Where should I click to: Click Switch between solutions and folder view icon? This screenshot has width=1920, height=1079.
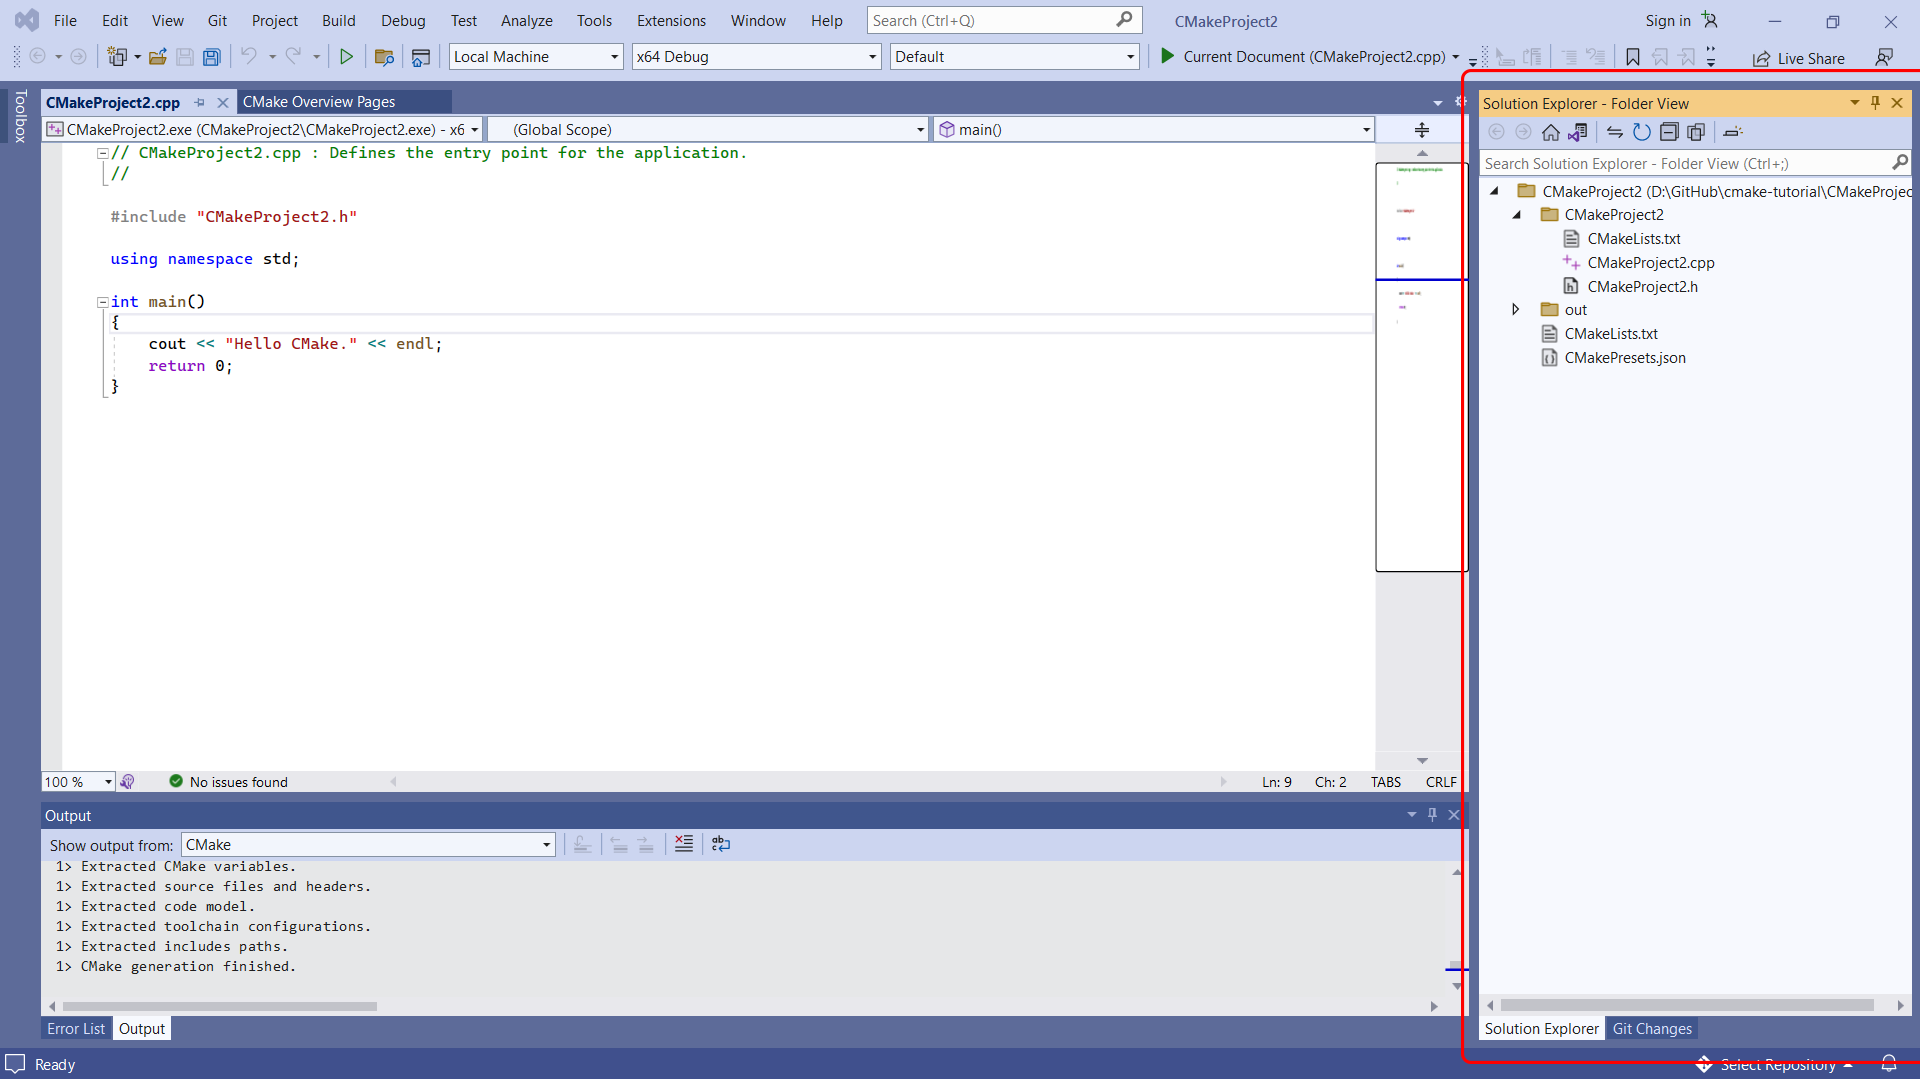click(1577, 132)
